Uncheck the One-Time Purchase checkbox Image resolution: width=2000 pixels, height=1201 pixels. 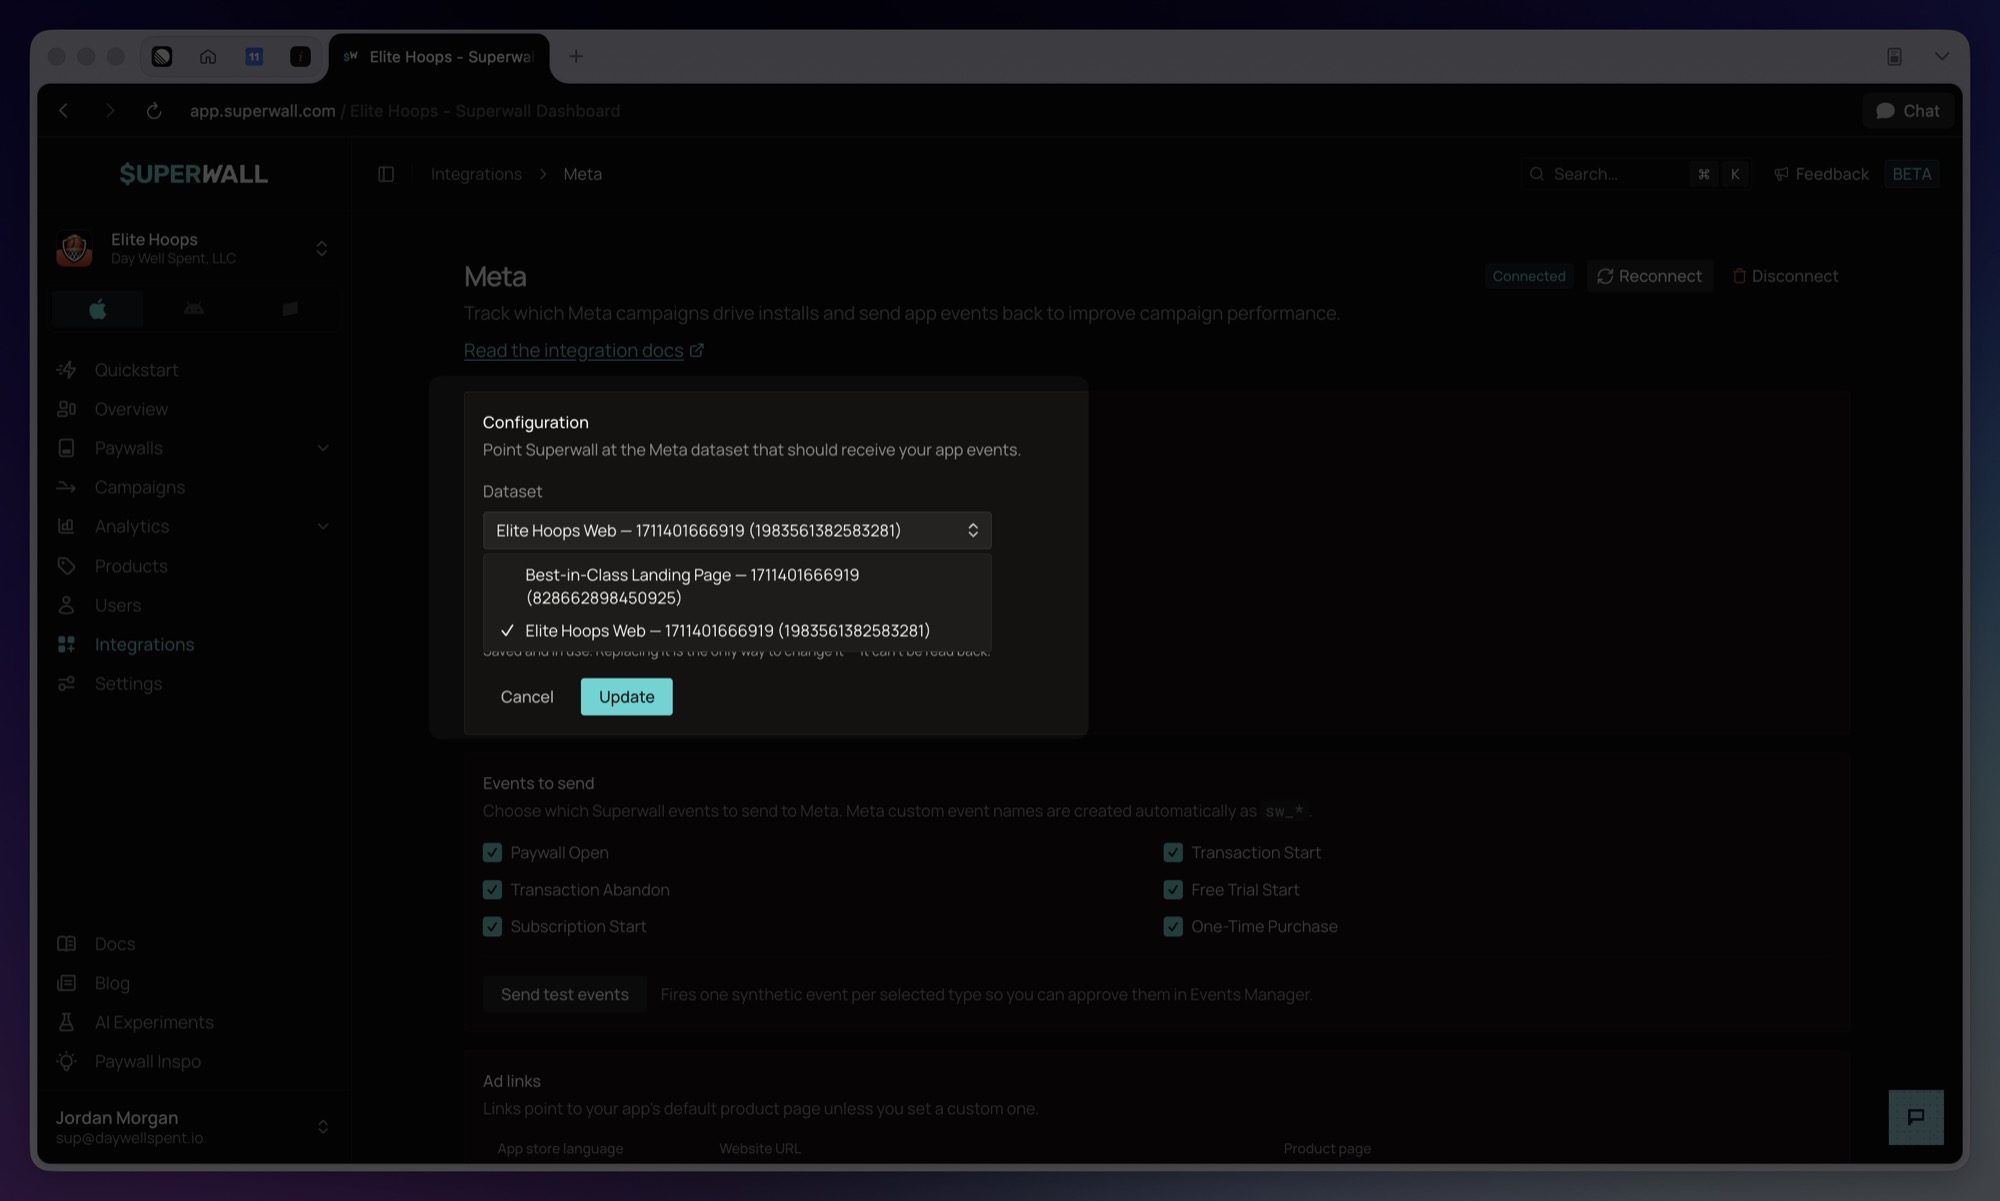point(1173,927)
